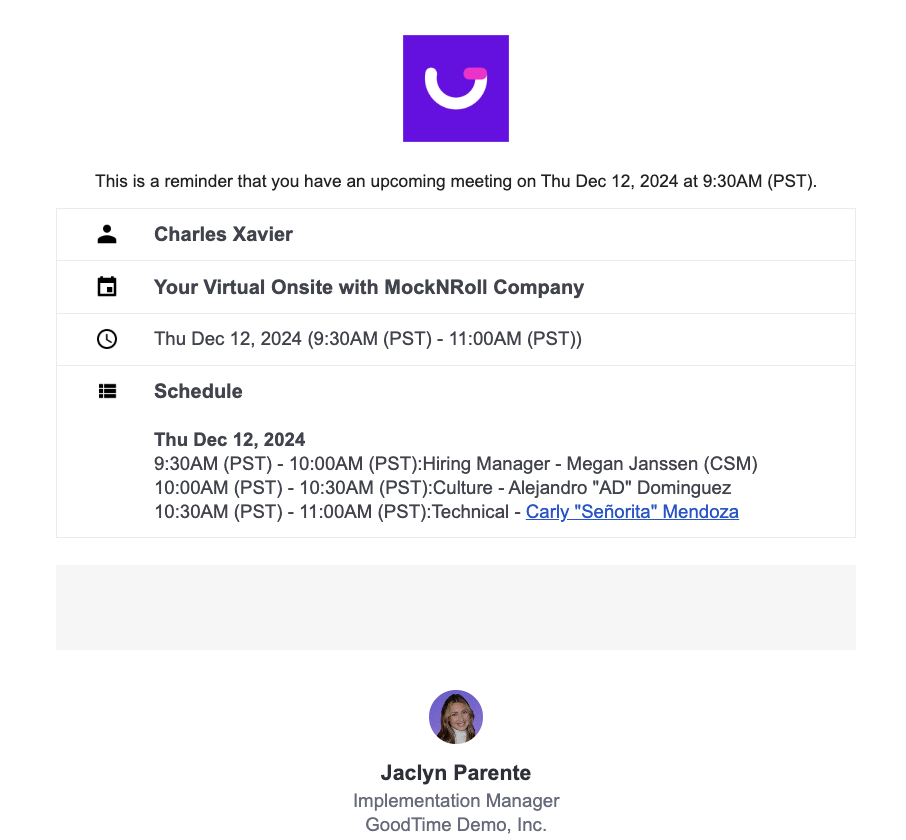This screenshot has width=906, height=840.
Task: Open Carly "Señorita" Mendoza link
Action: click(632, 512)
